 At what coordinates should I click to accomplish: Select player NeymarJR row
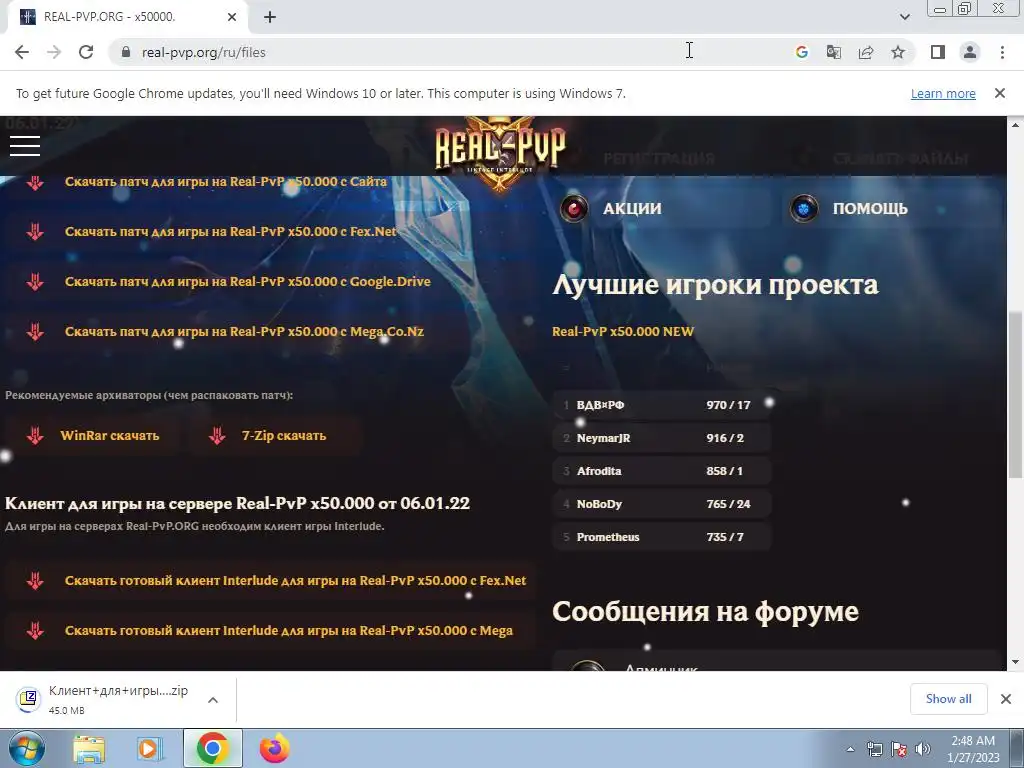point(662,438)
